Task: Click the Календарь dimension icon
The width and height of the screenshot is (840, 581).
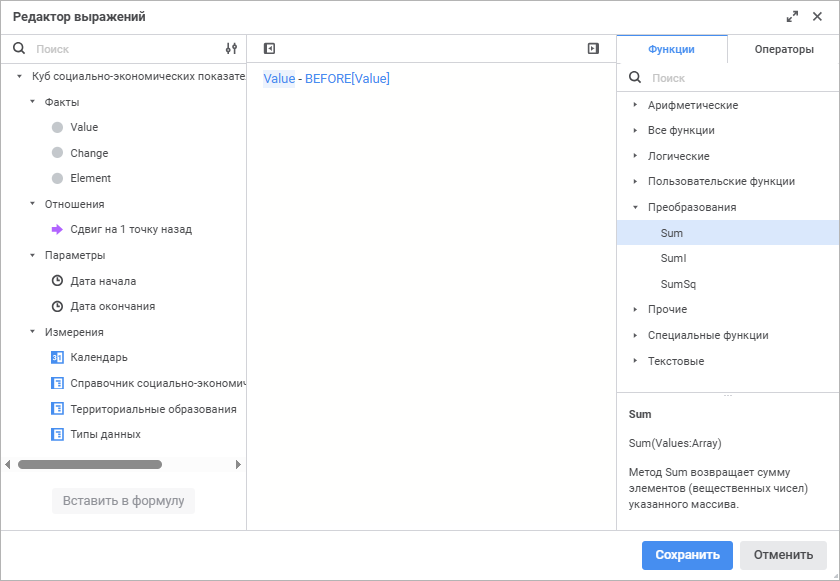Action: tap(57, 357)
